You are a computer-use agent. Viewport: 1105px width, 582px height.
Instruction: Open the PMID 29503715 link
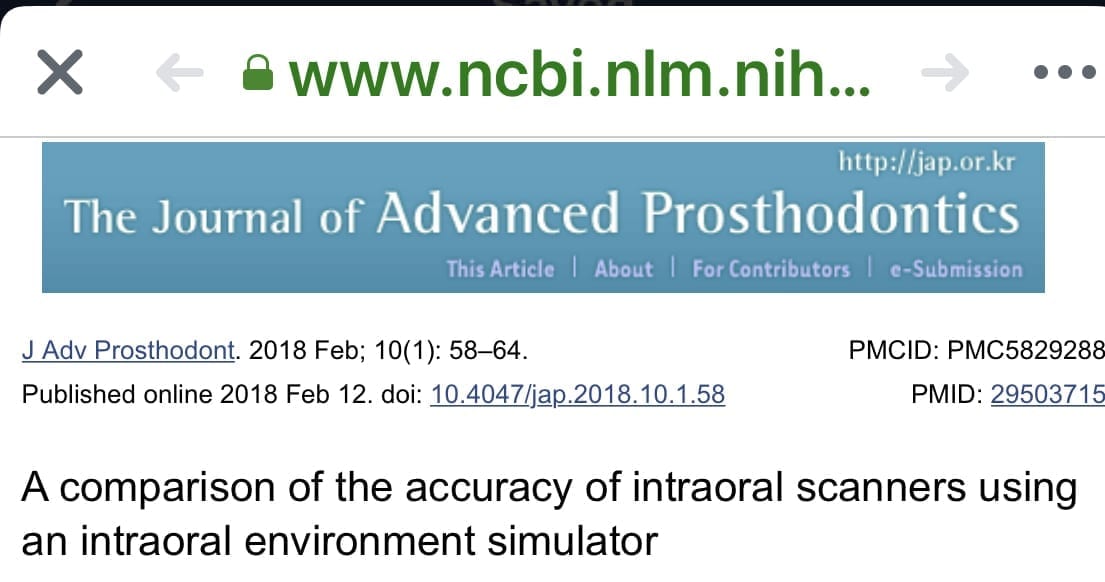click(x=1047, y=395)
